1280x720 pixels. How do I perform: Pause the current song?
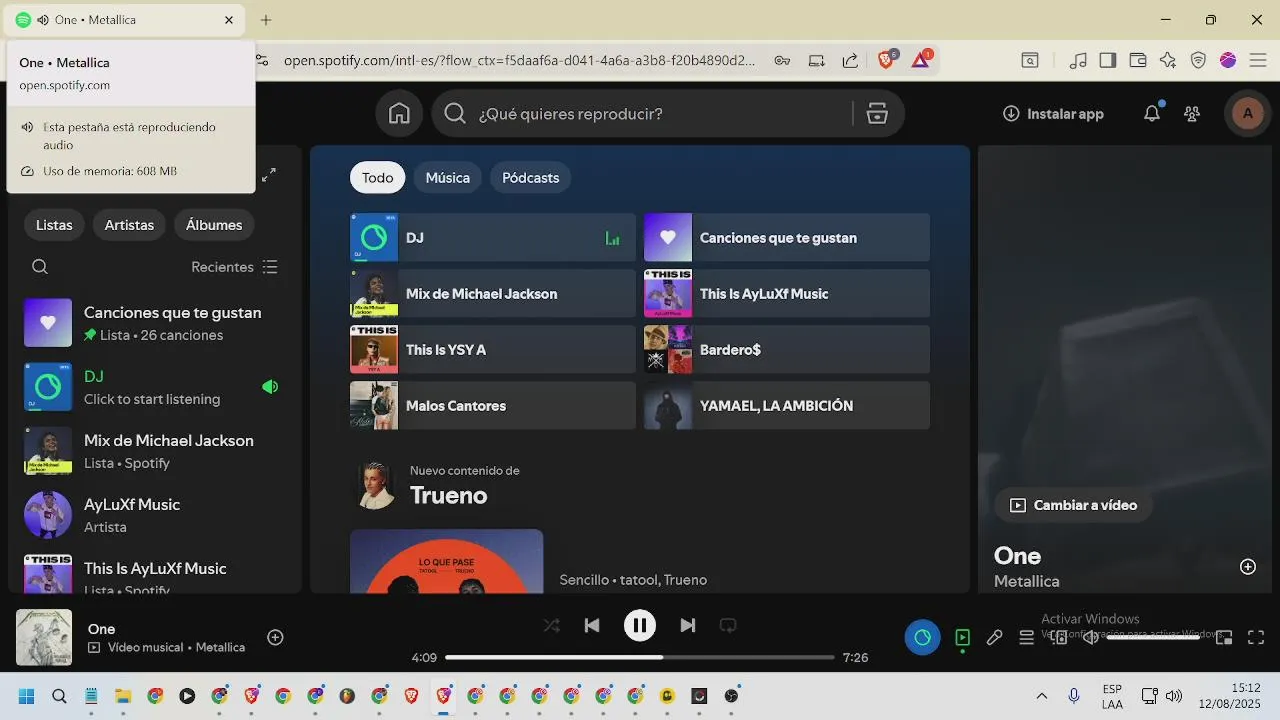(640, 626)
